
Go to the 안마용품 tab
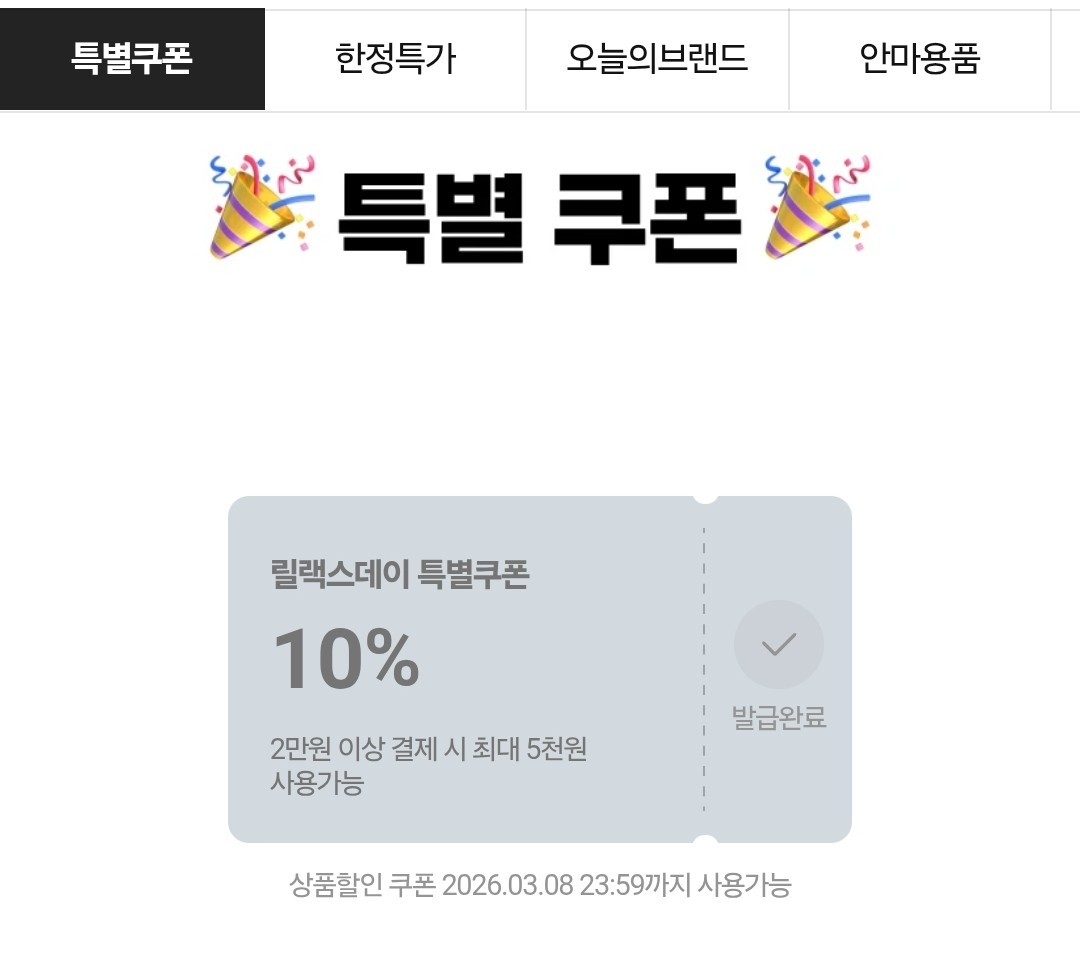coord(919,60)
